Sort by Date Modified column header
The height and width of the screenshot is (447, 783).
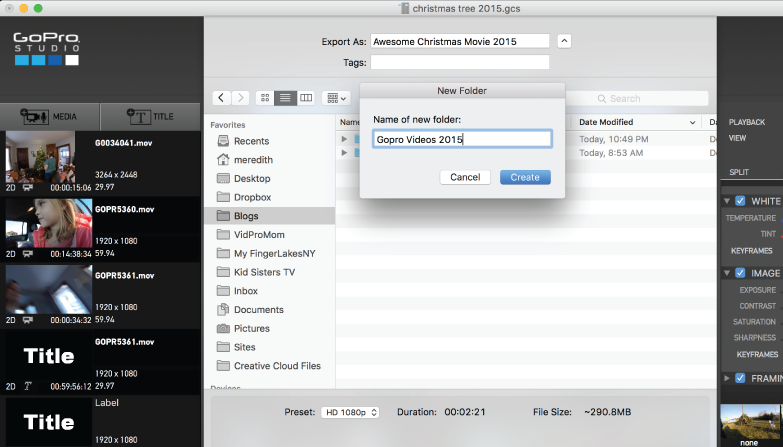click(637, 122)
